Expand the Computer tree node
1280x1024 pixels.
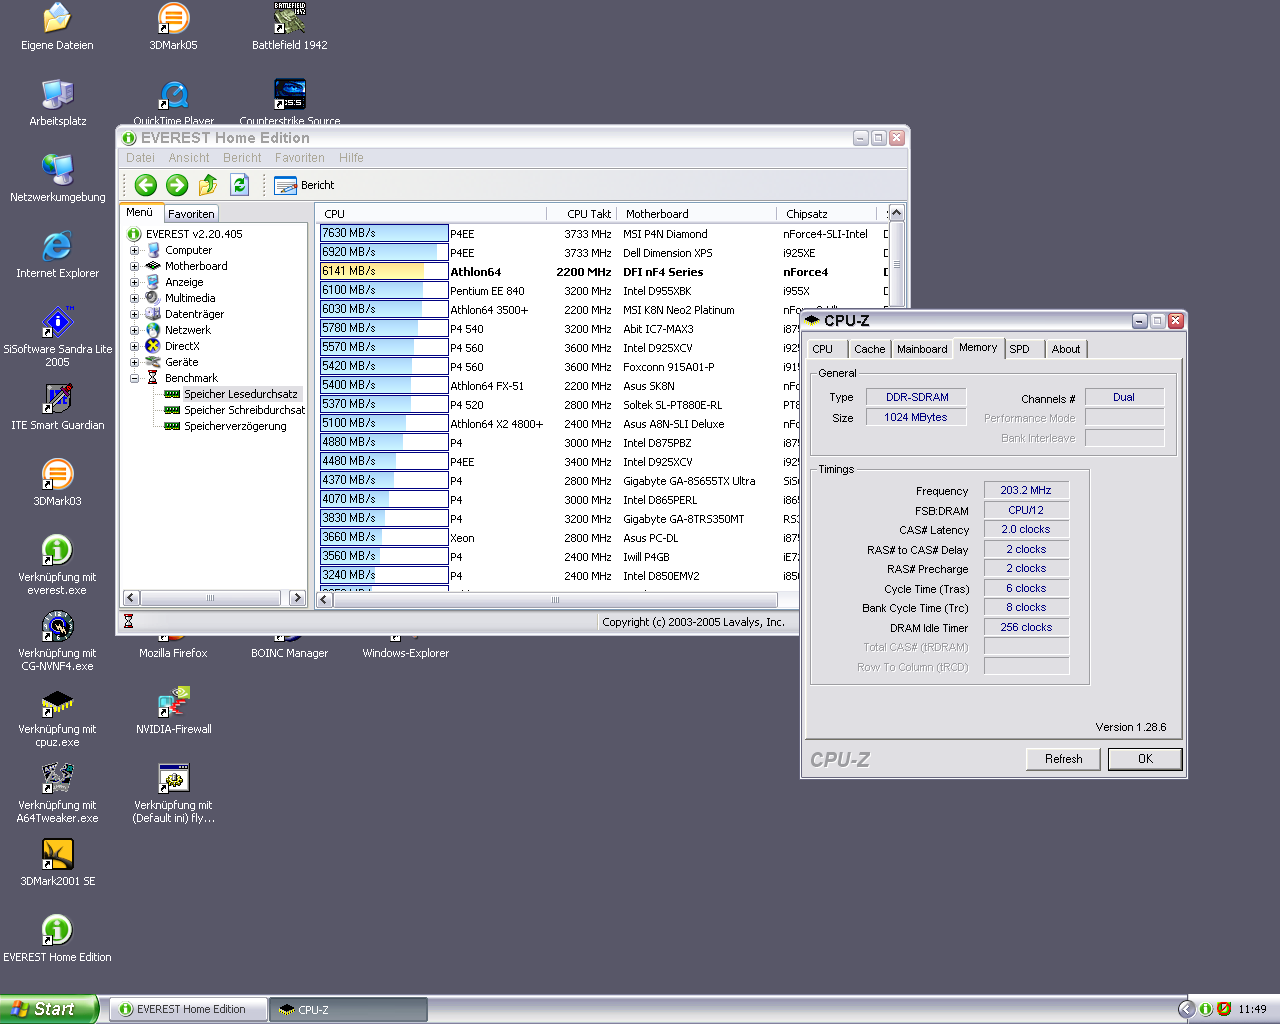[134, 250]
